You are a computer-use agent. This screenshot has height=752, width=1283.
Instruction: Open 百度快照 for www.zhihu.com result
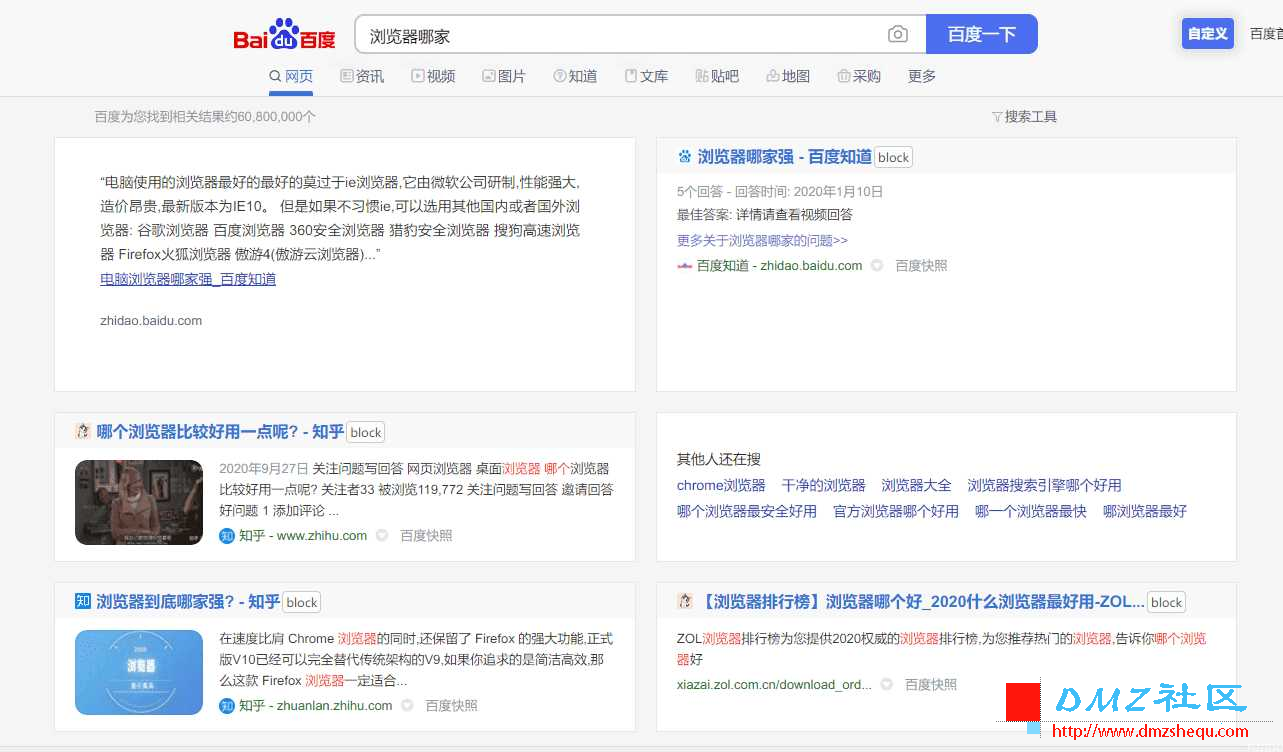point(426,536)
